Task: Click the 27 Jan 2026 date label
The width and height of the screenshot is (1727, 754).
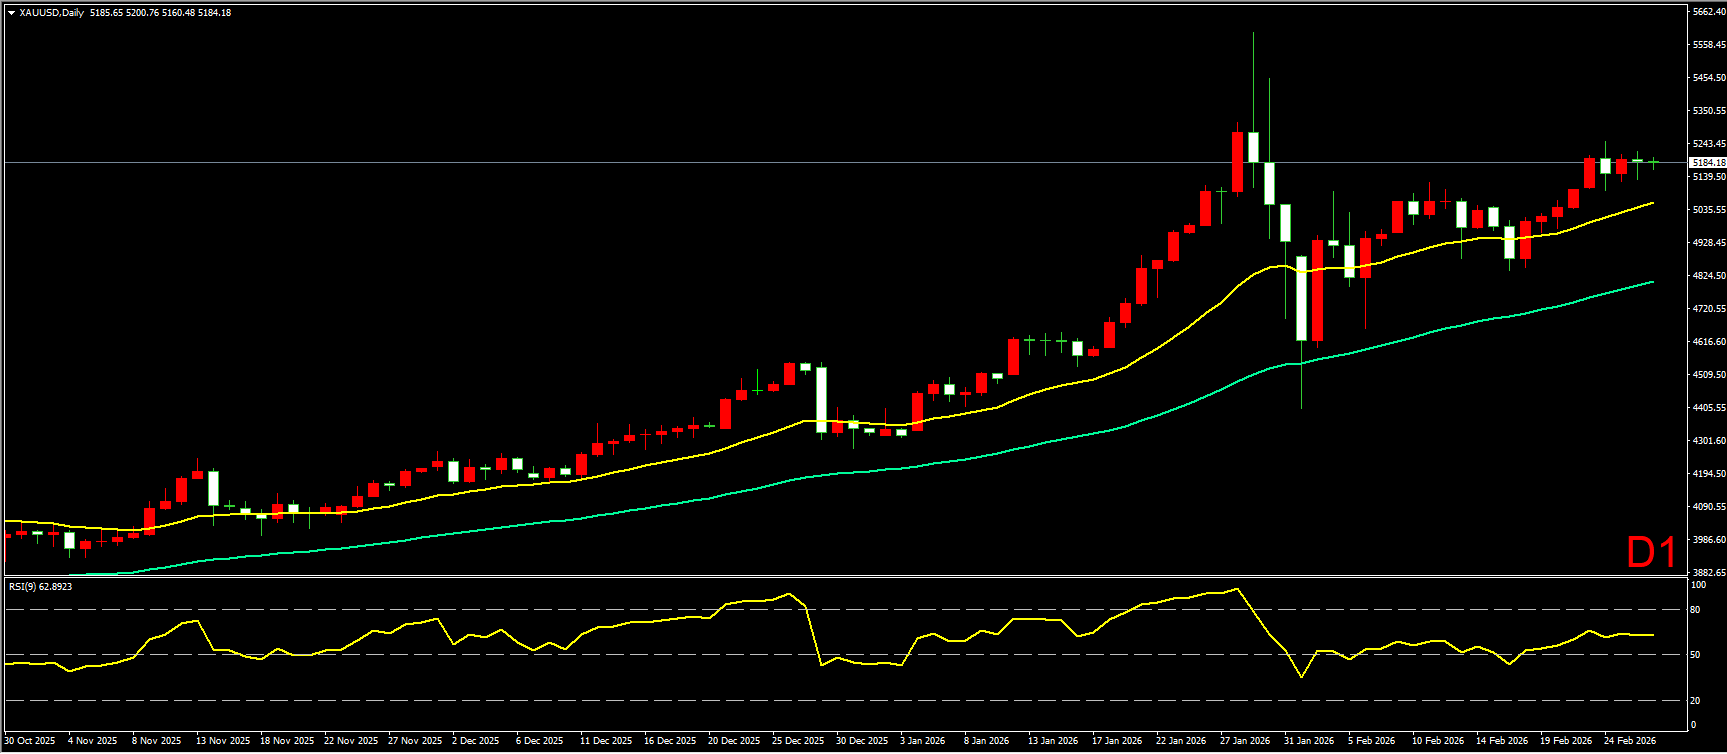Action: [x=1245, y=741]
